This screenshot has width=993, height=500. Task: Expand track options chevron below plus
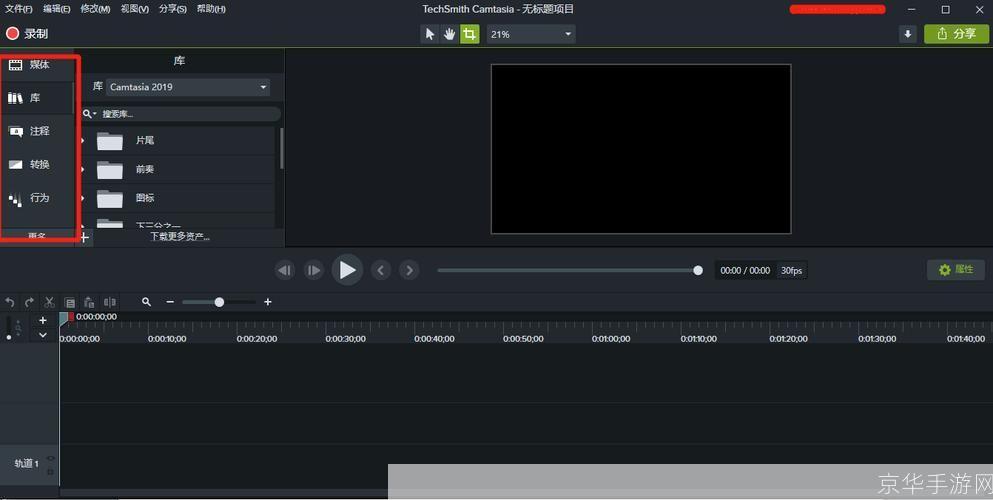coord(43,335)
